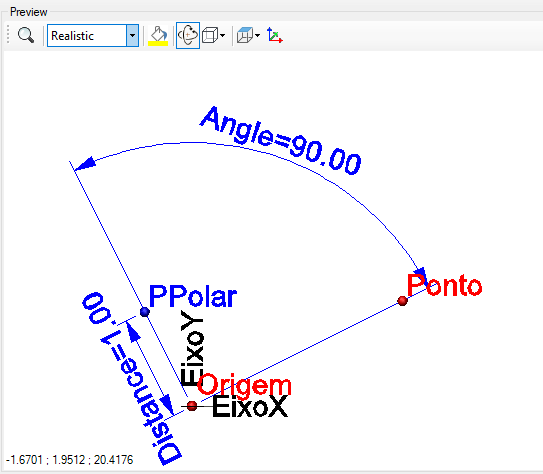Screen dimensions: 543x474
Task: Select the red Ponto point
Action: point(402,301)
